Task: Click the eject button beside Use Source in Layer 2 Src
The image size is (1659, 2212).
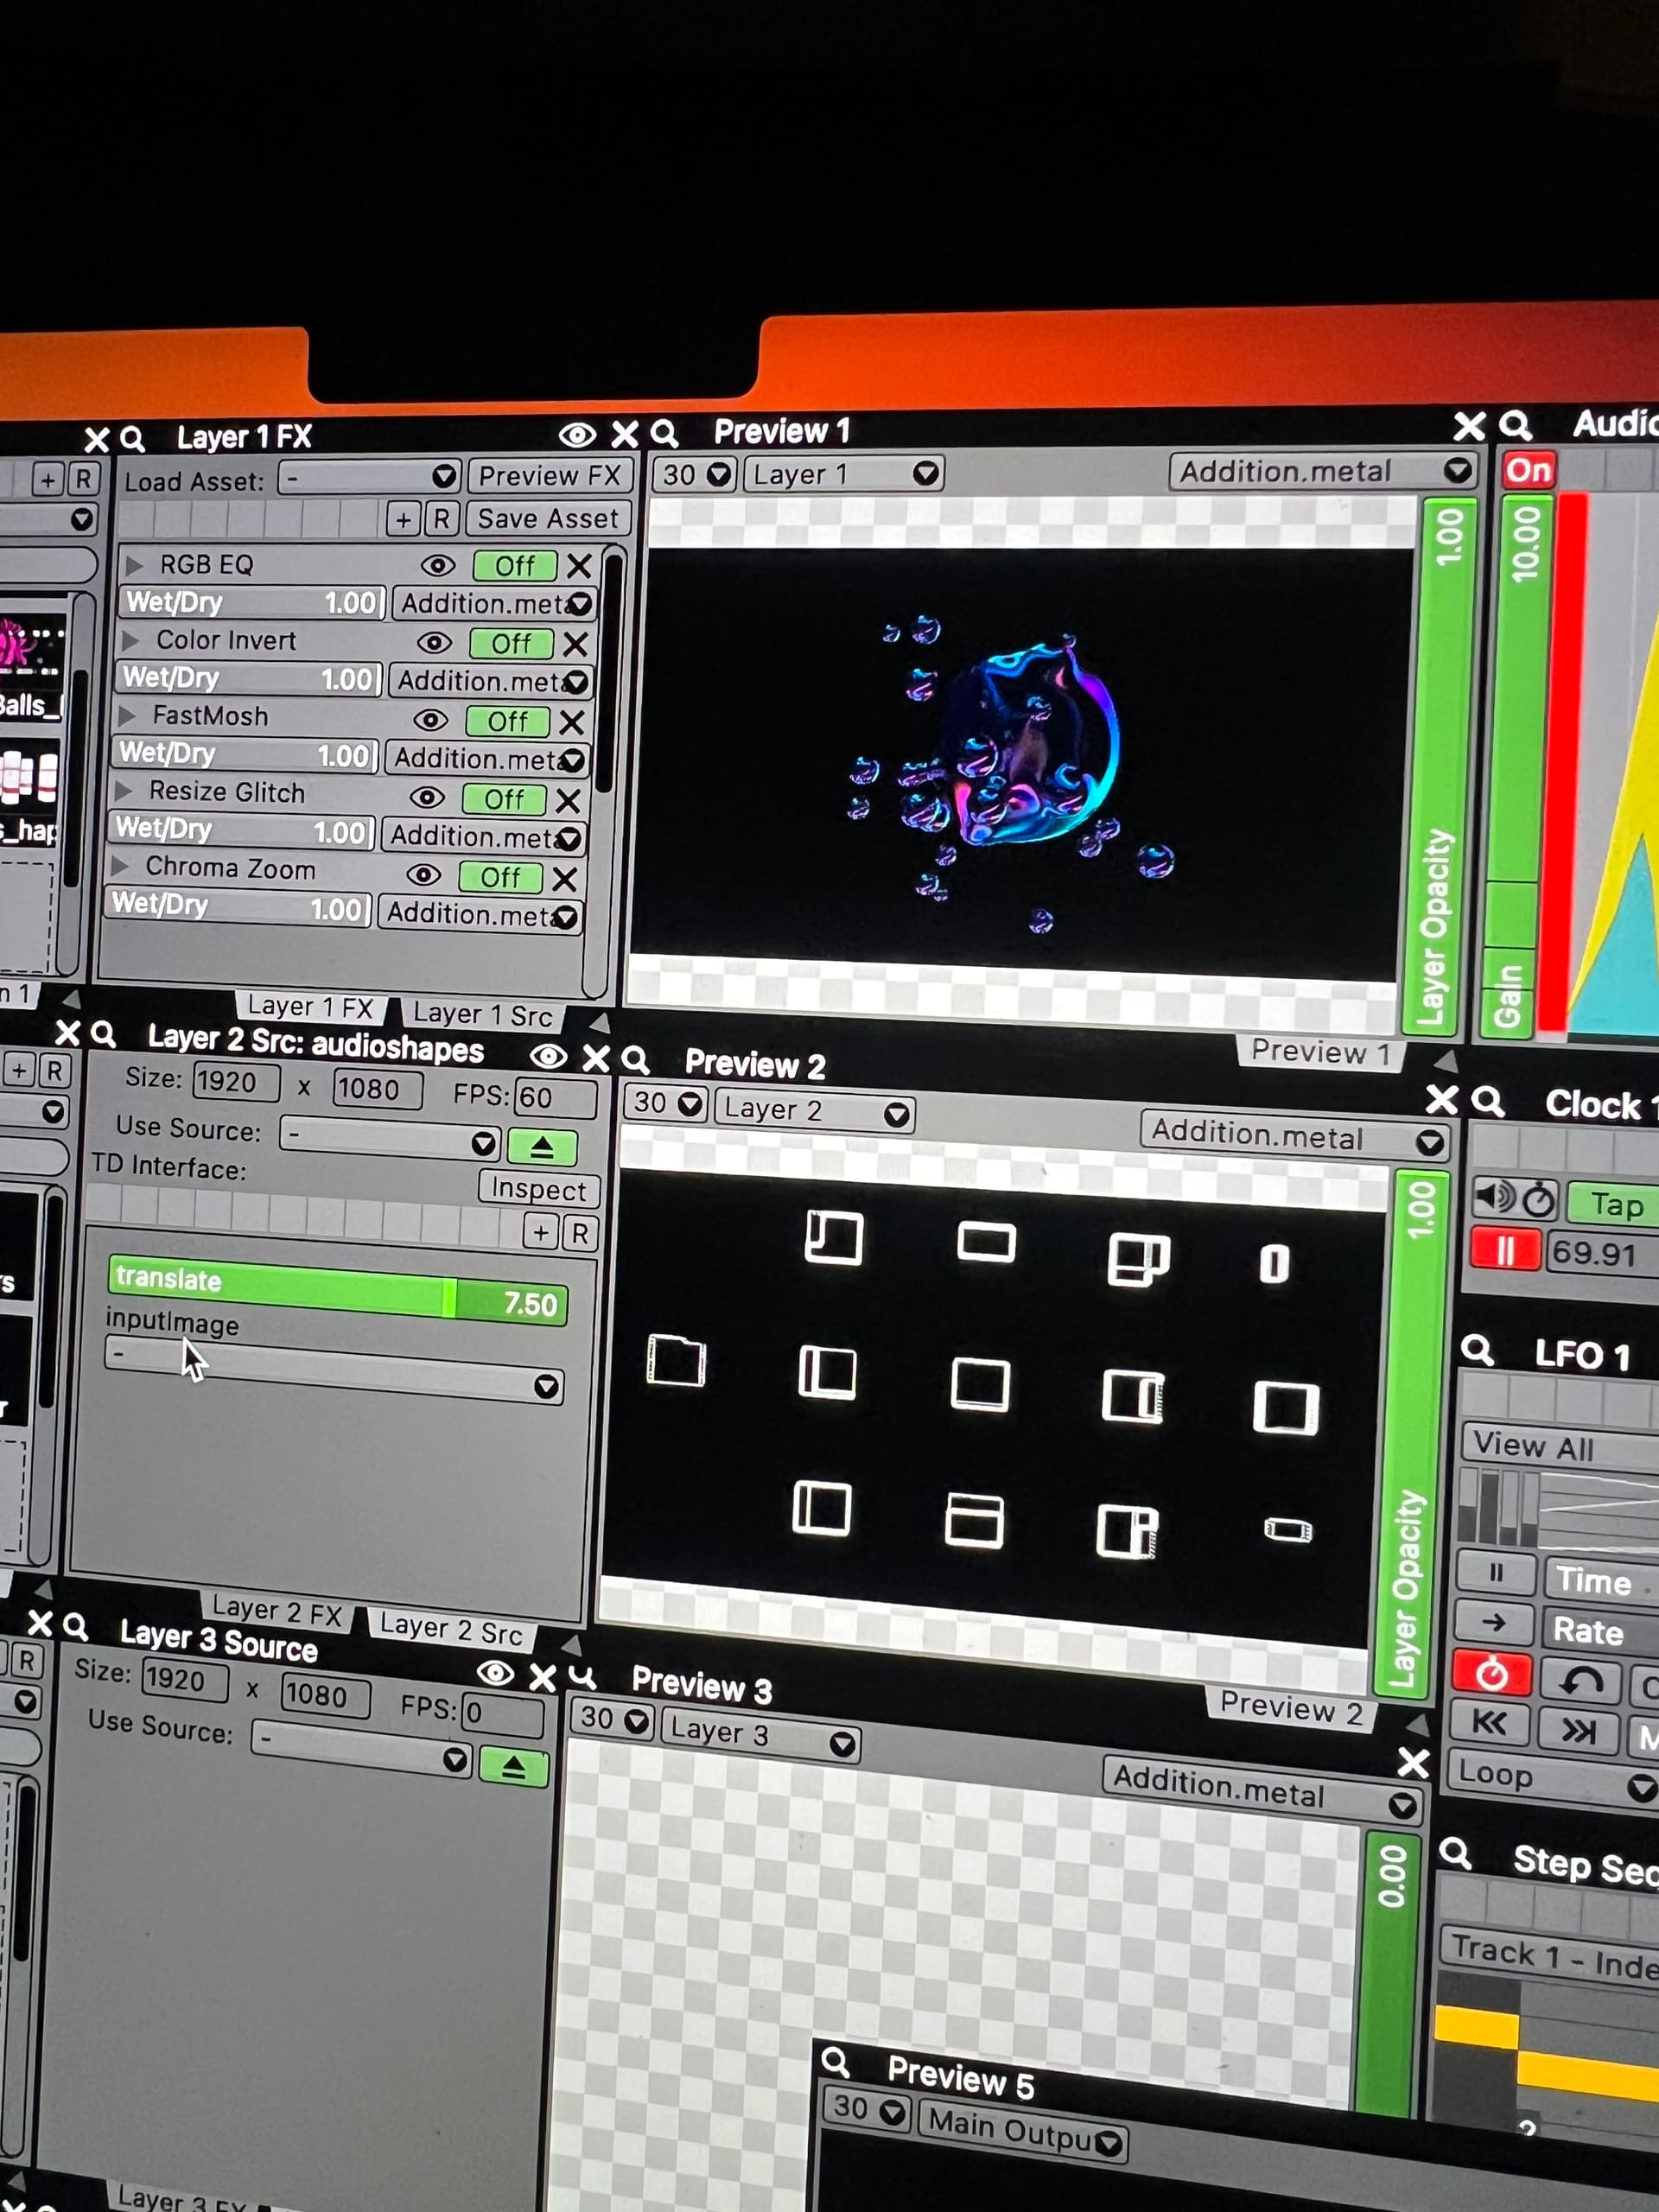Action: coord(541,1147)
